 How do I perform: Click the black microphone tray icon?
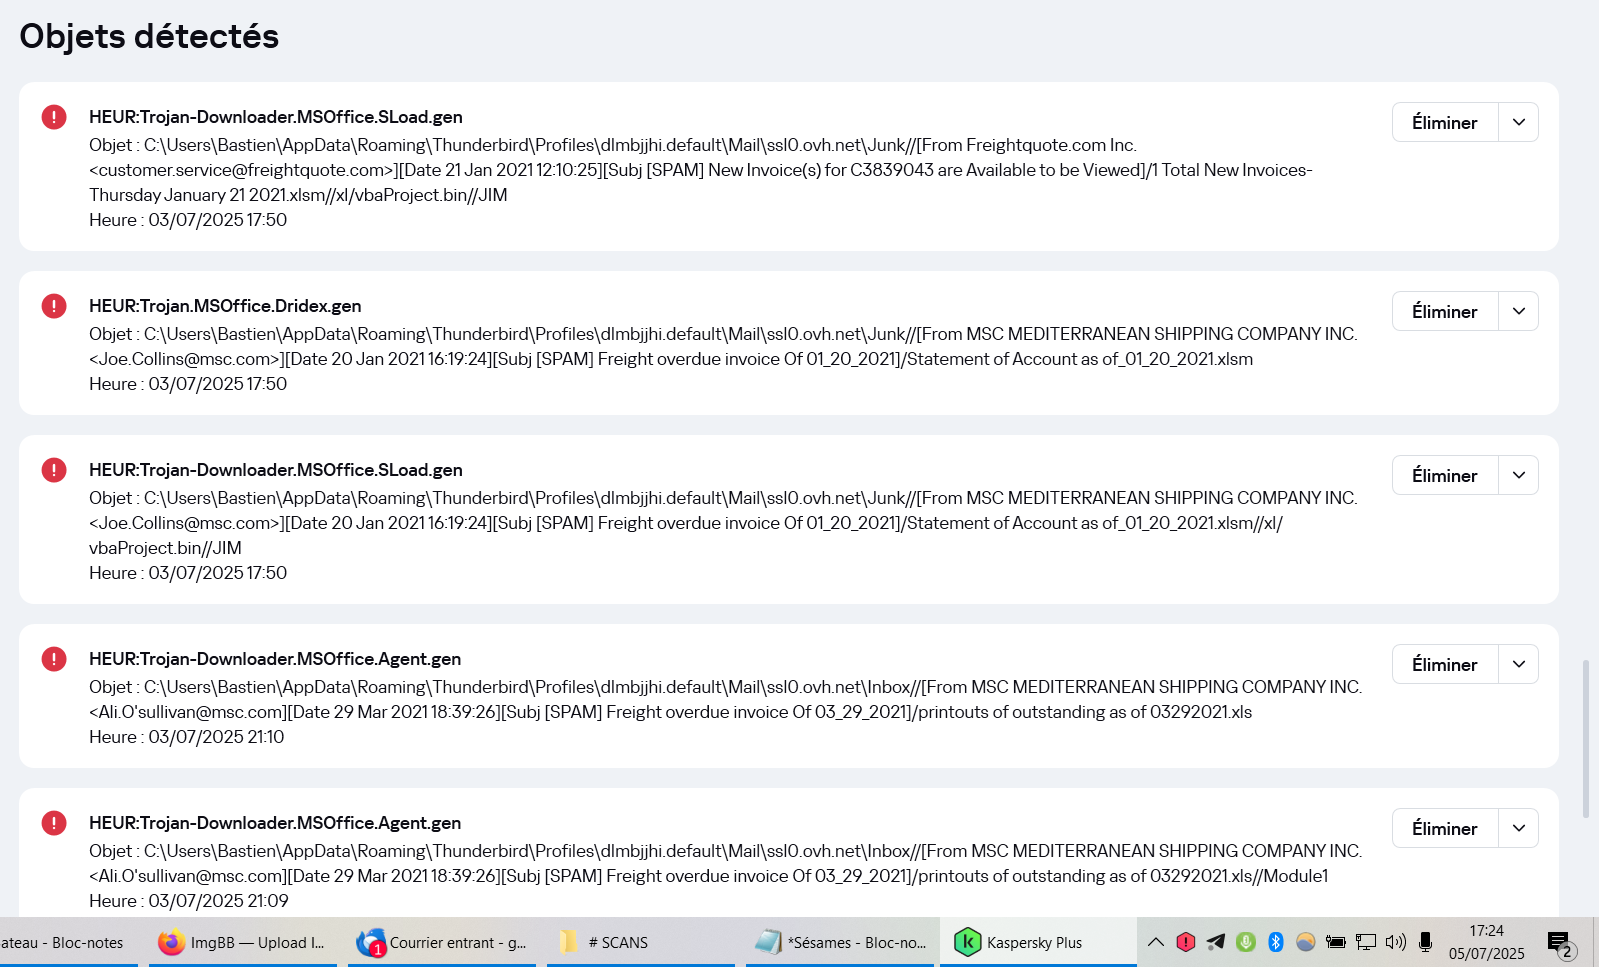point(1426,942)
